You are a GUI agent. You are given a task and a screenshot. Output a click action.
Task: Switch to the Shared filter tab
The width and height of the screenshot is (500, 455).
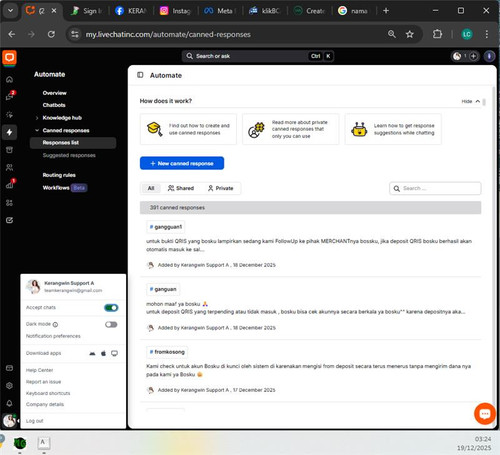pyautogui.click(x=181, y=188)
